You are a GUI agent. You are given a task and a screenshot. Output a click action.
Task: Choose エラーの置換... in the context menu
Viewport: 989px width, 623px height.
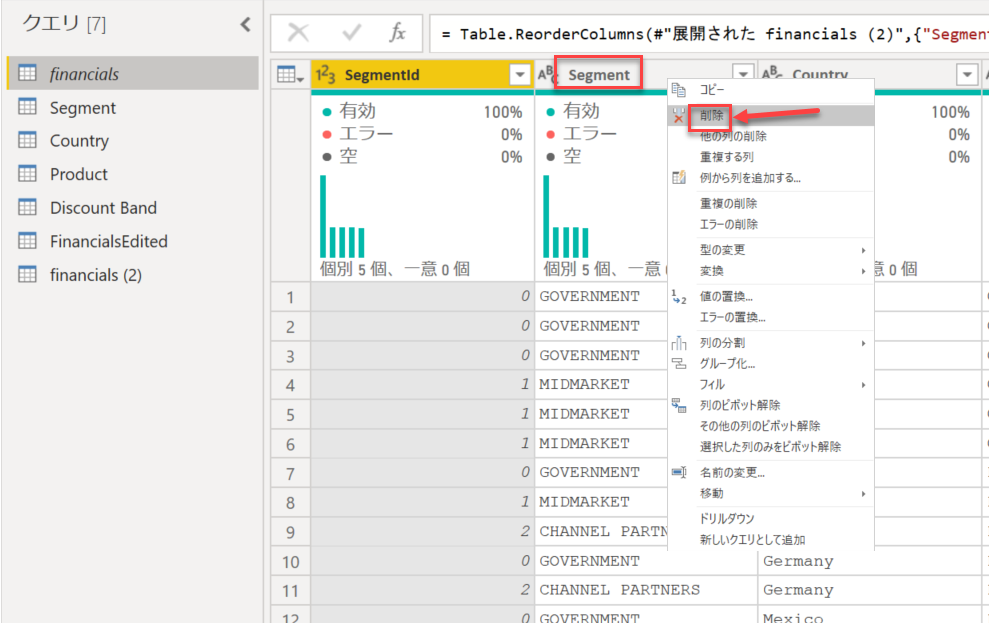tap(771, 317)
